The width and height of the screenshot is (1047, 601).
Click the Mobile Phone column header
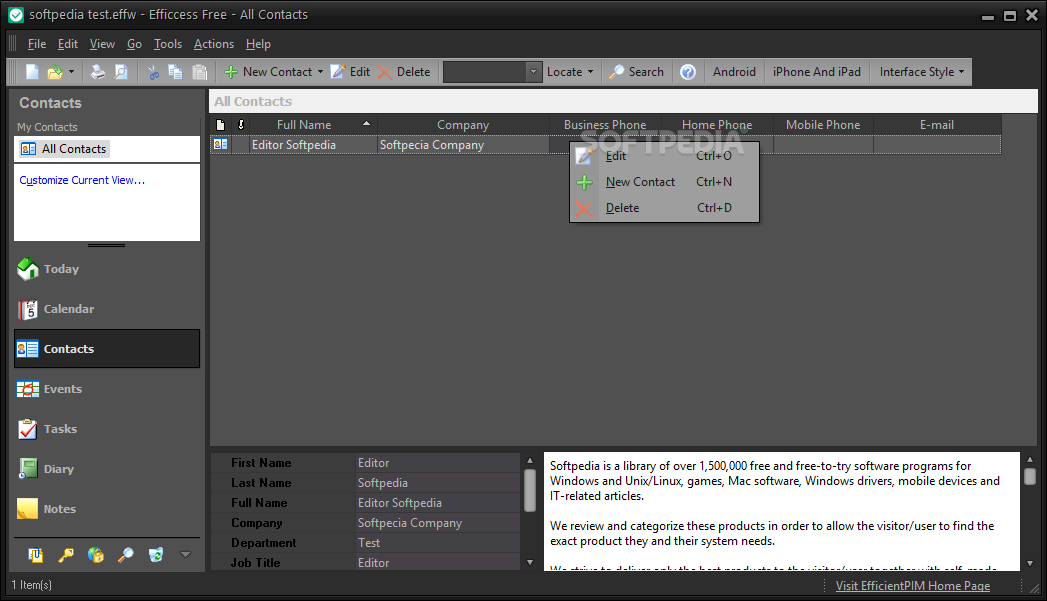[823, 125]
